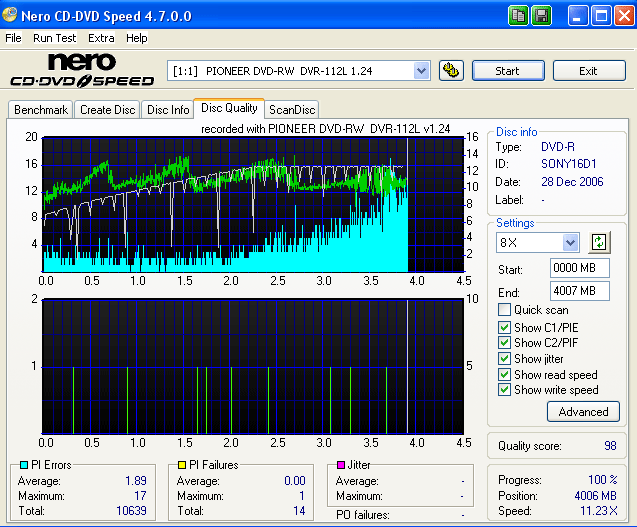Open the Help menu
This screenshot has height=527, width=637.
tap(136, 38)
